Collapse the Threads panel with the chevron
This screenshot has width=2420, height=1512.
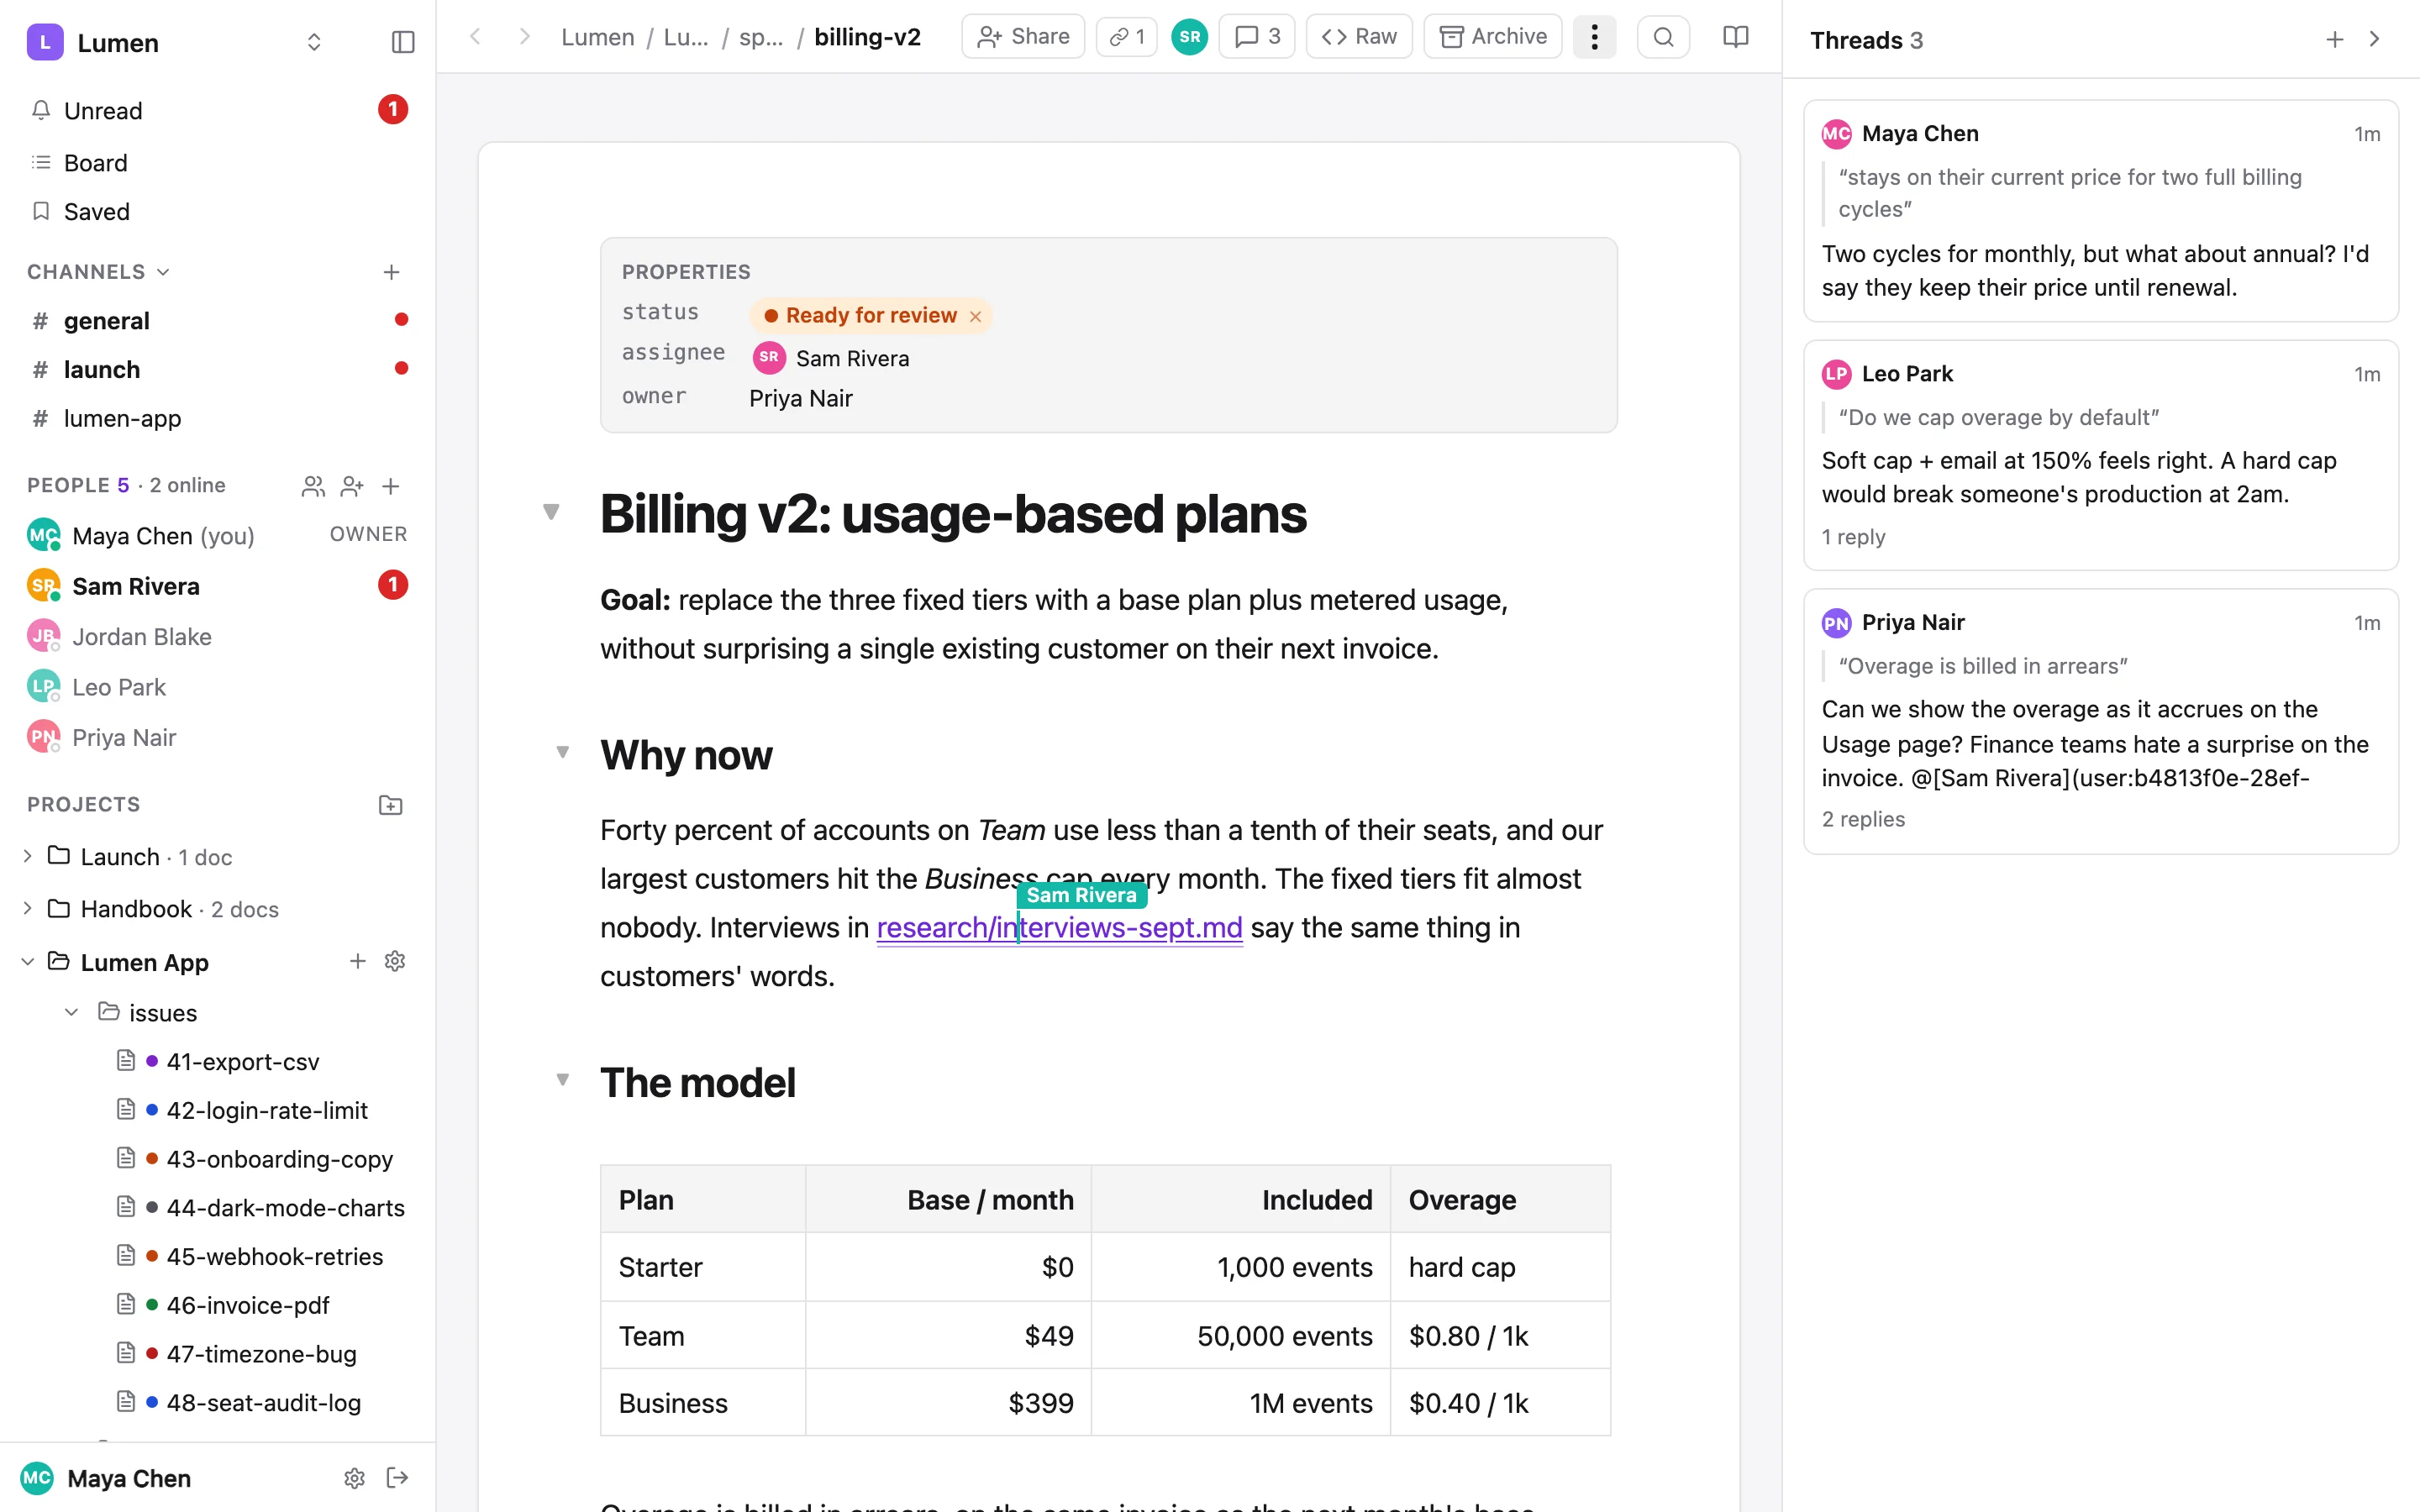2375,39
